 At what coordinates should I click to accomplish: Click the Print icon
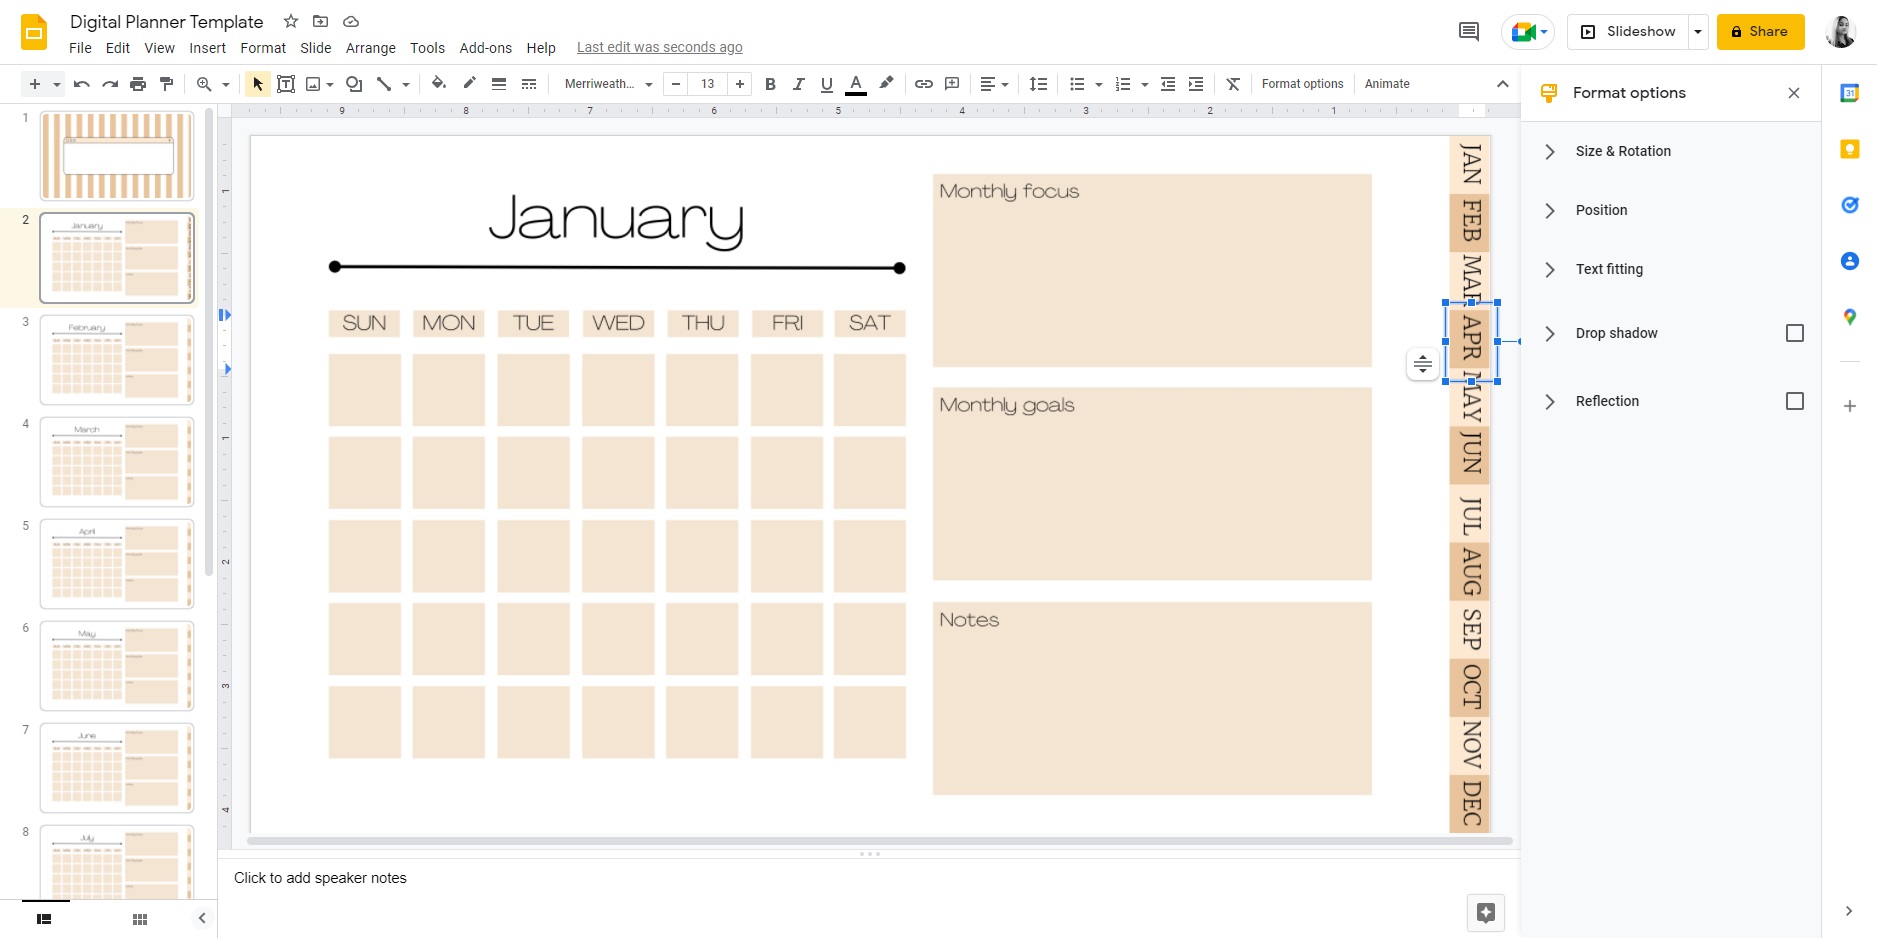(x=138, y=84)
